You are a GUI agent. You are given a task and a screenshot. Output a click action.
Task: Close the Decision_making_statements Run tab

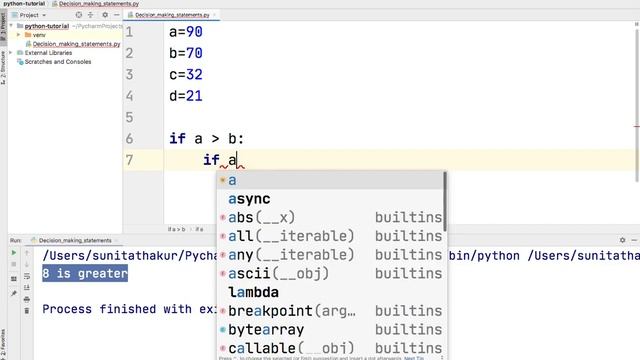[116, 240]
